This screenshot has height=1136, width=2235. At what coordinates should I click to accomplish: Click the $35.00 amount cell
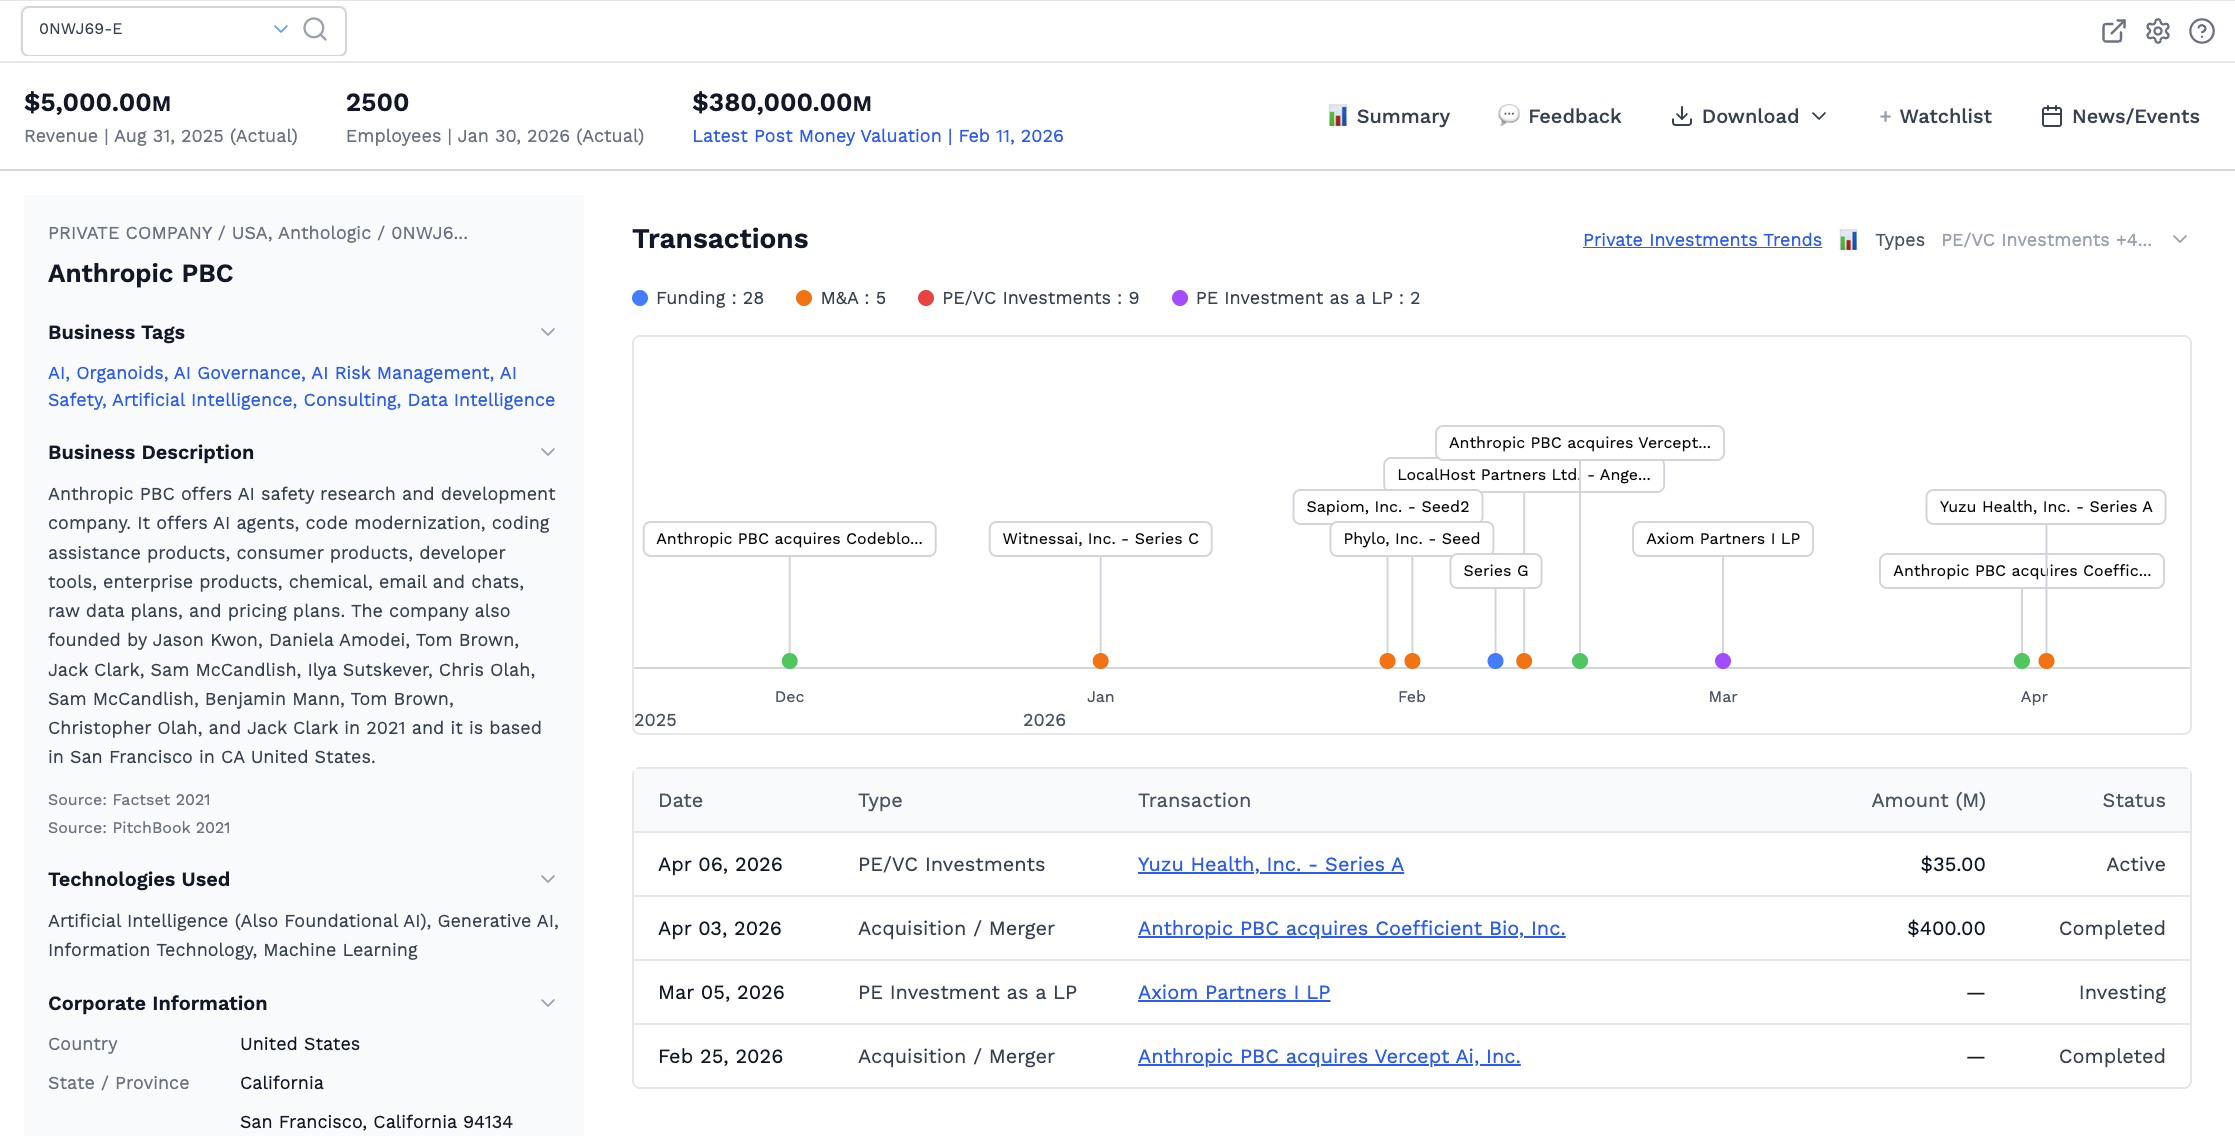(1953, 864)
